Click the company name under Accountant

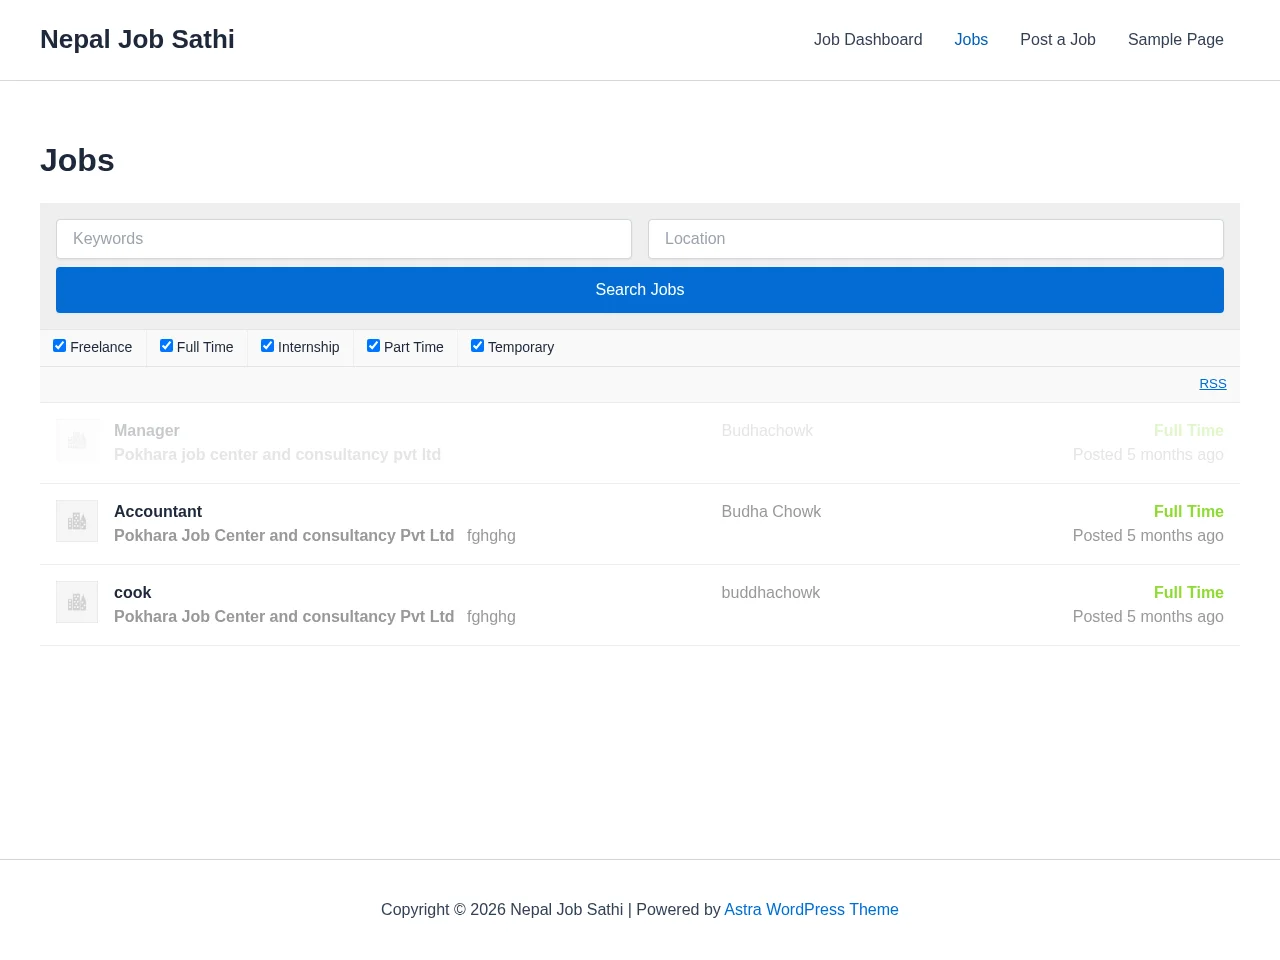point(284,535)
